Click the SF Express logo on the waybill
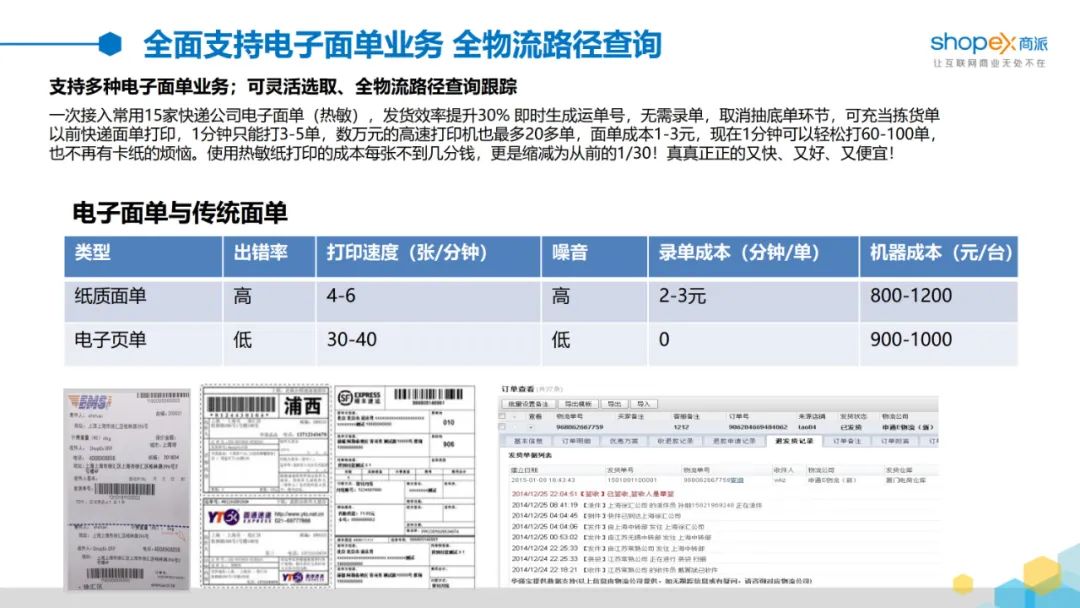The height and width of the screenshot is (608, 1080). 359,399
